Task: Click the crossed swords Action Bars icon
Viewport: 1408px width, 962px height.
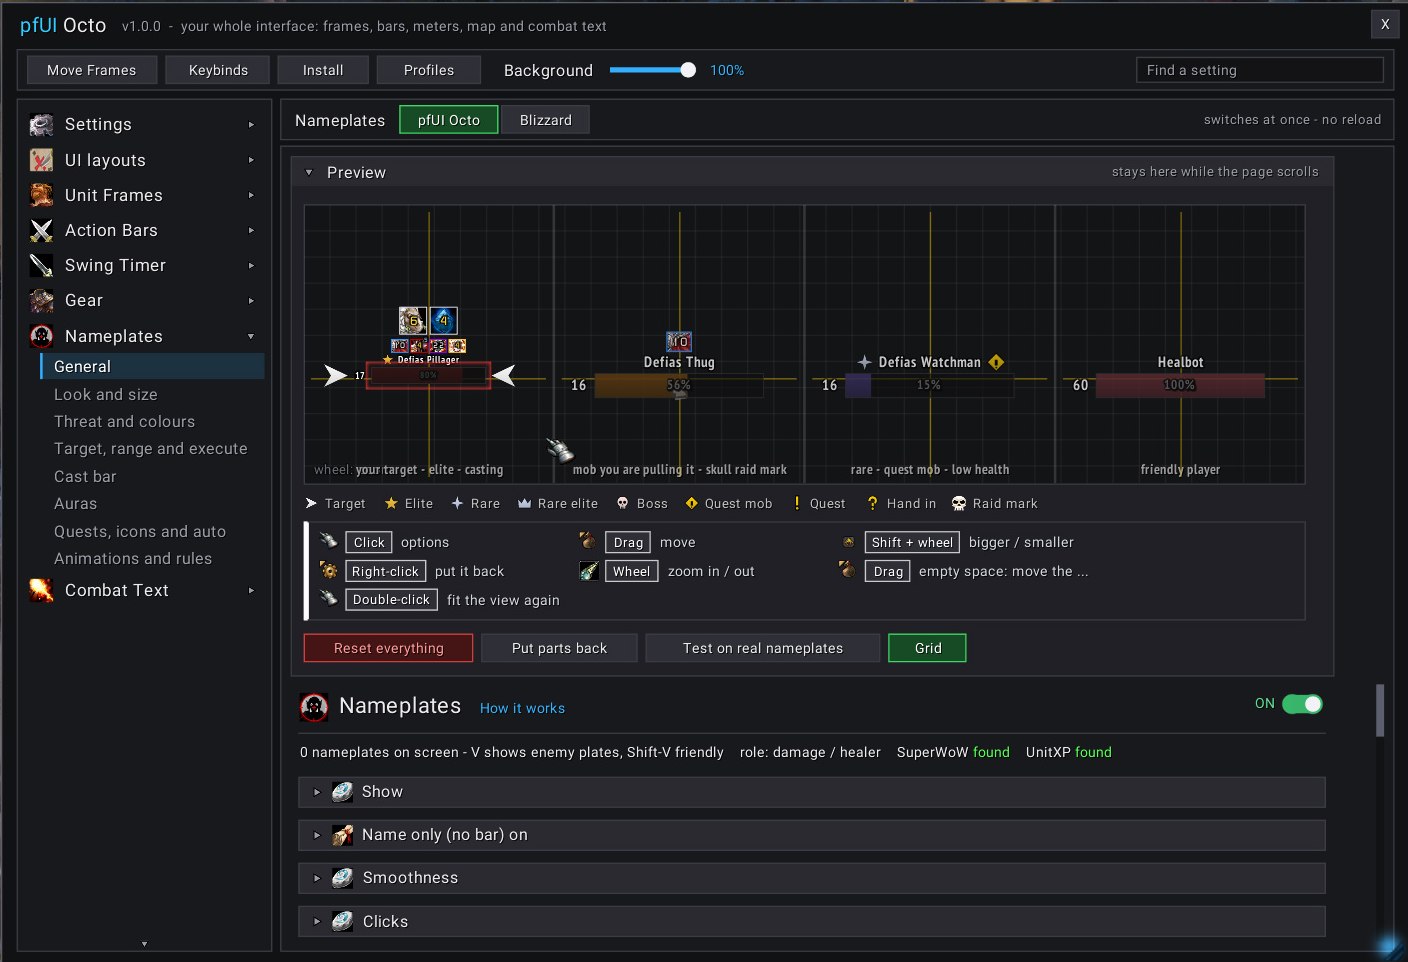Action: point(41,230)
